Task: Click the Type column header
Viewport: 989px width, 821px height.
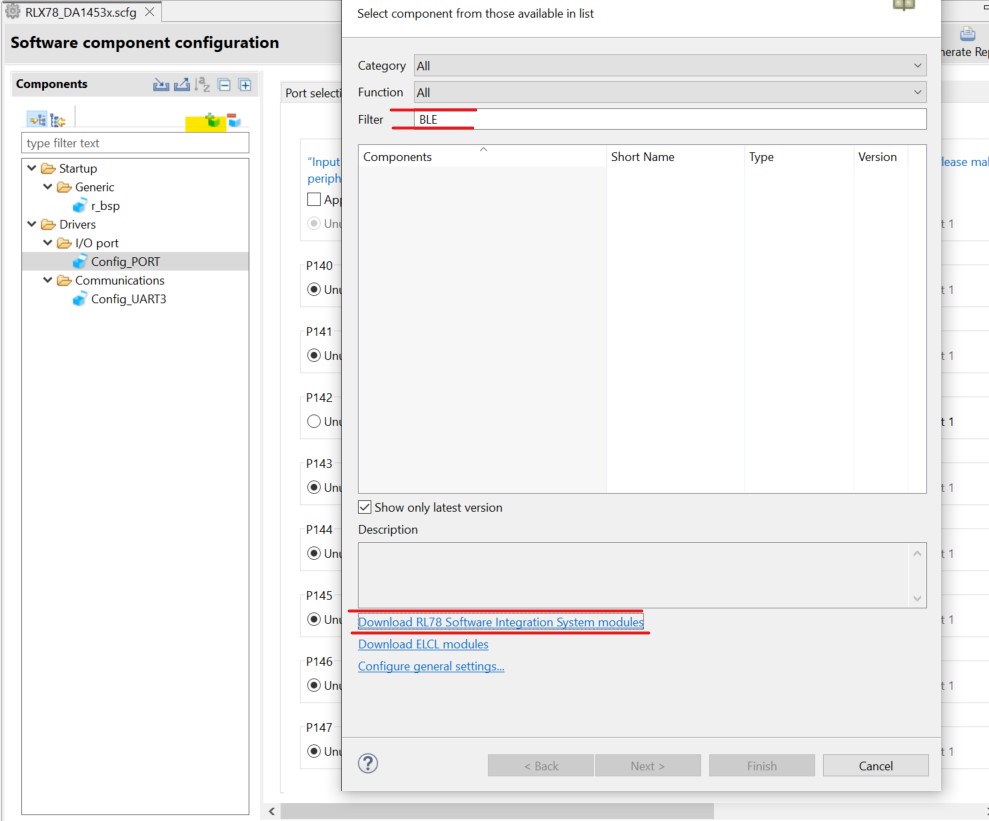Action: [x=799, y=156]
